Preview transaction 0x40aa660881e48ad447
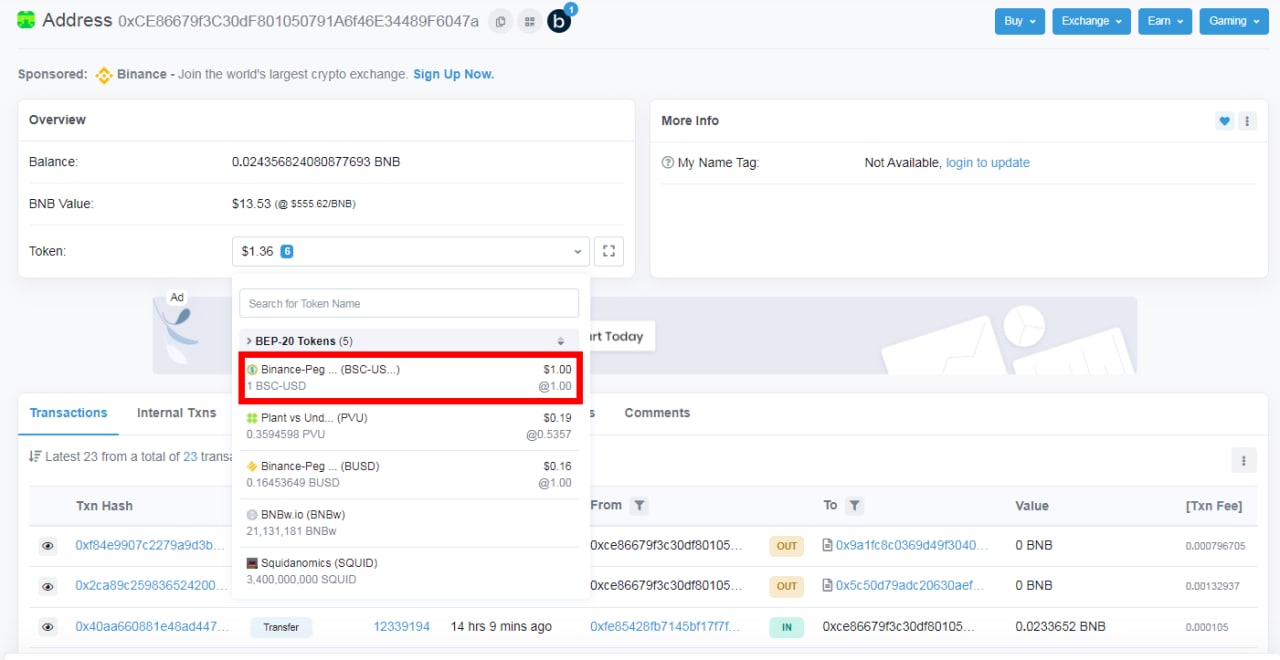Screen dimensions: 1280x660 tap(47, 627)
